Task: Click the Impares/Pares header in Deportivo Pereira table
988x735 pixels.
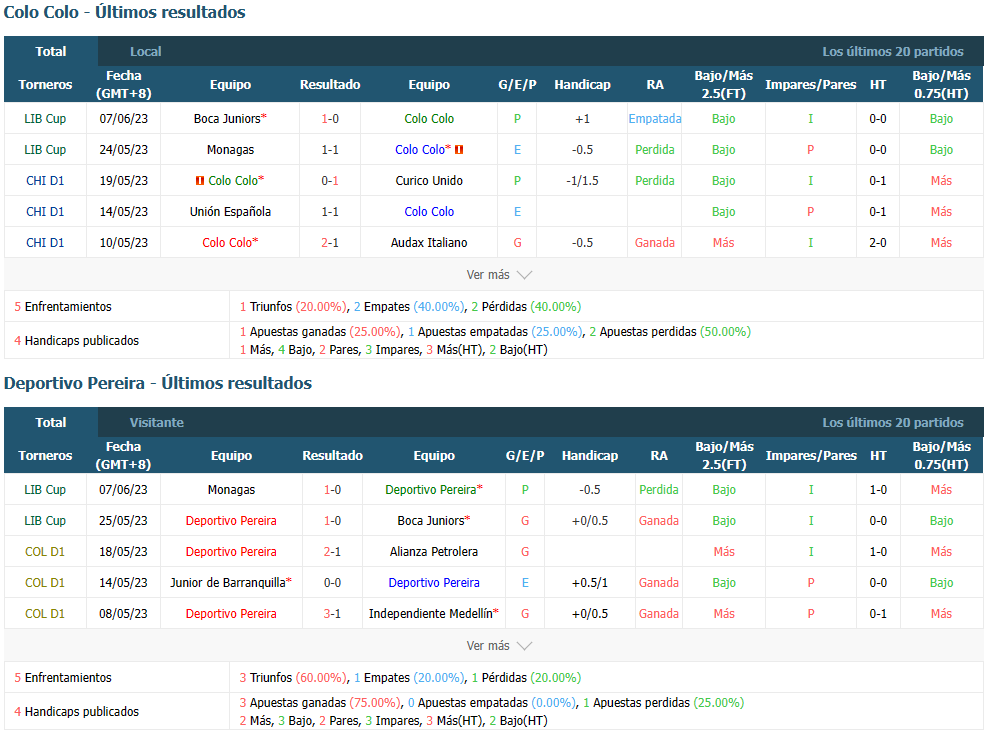Action: (x=811, y=455)
